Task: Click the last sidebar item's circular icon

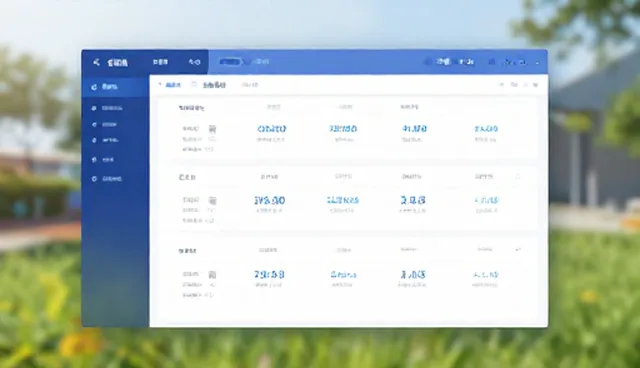Action: point(94,179)
